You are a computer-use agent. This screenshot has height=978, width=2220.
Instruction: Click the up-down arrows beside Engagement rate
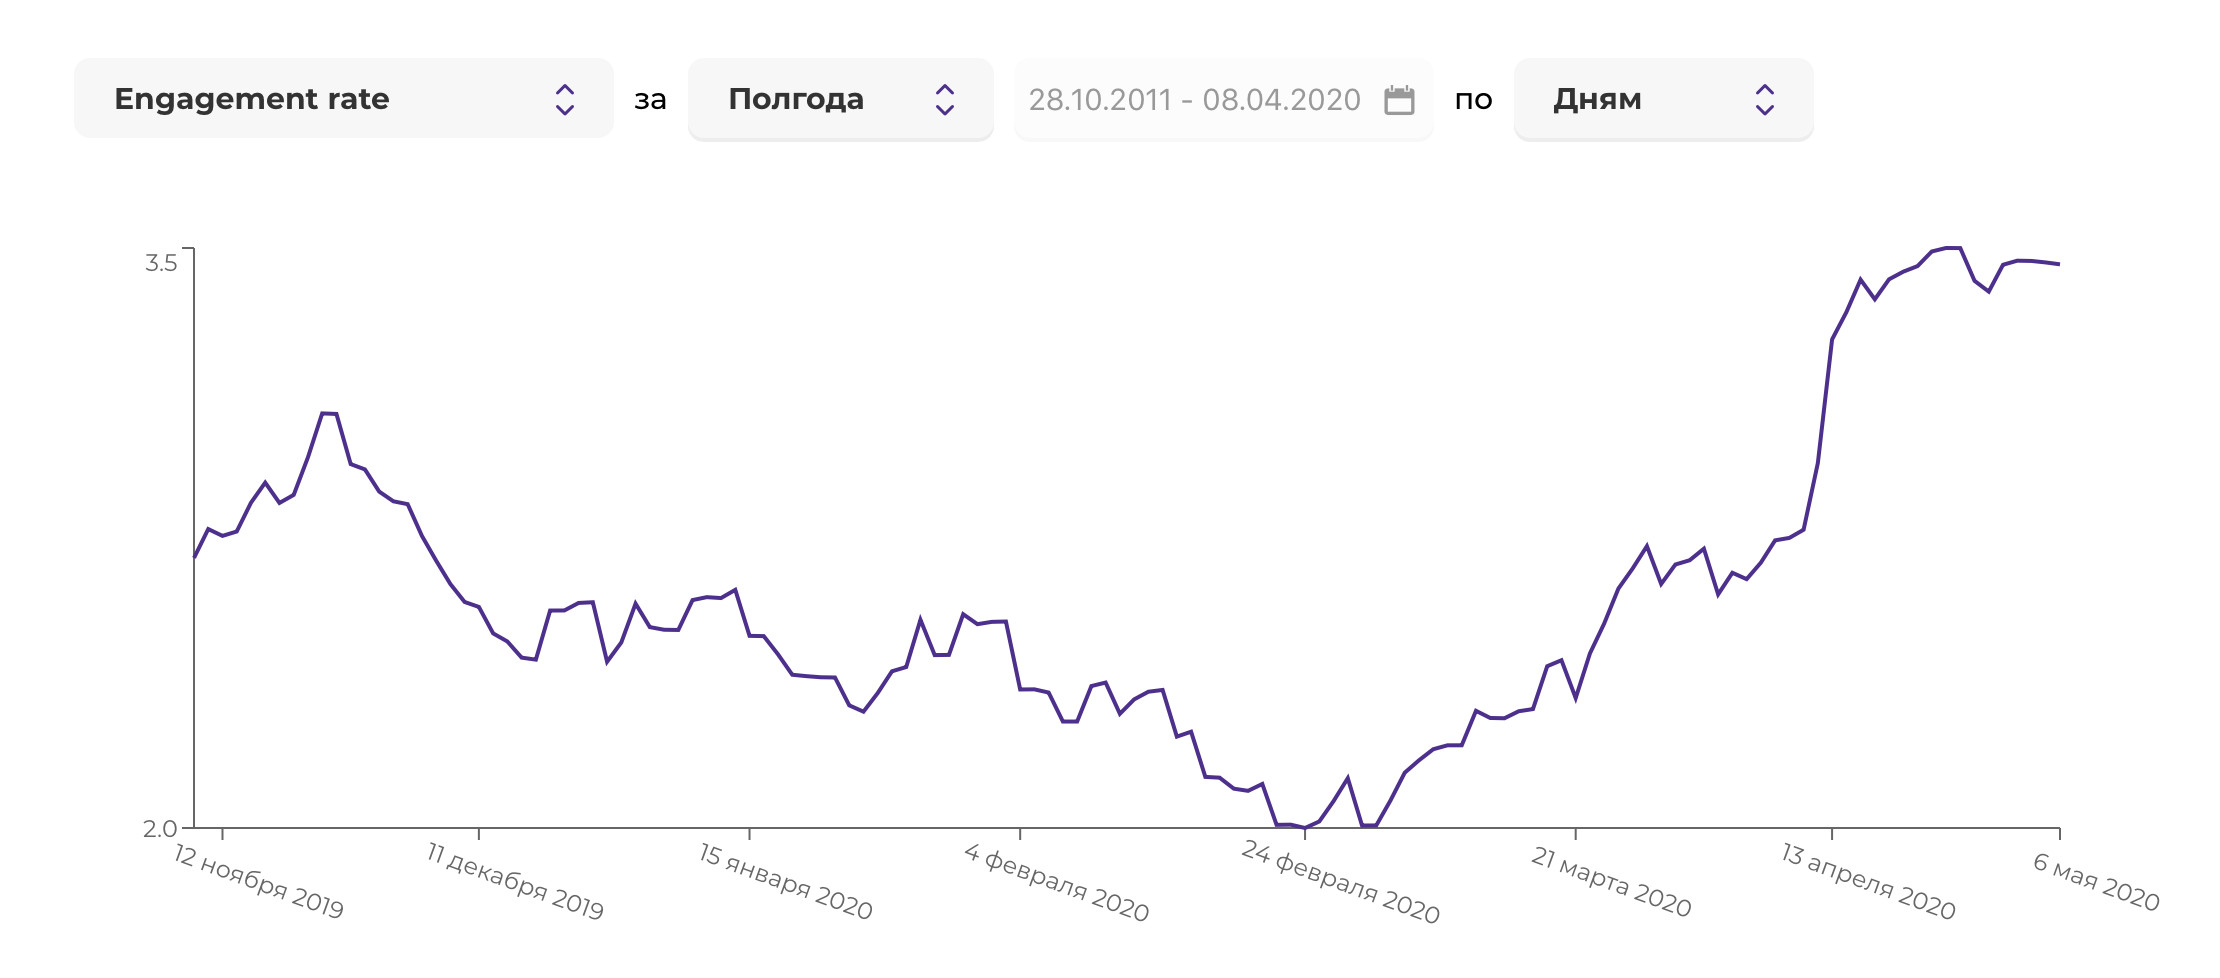(x=565, y=99)
